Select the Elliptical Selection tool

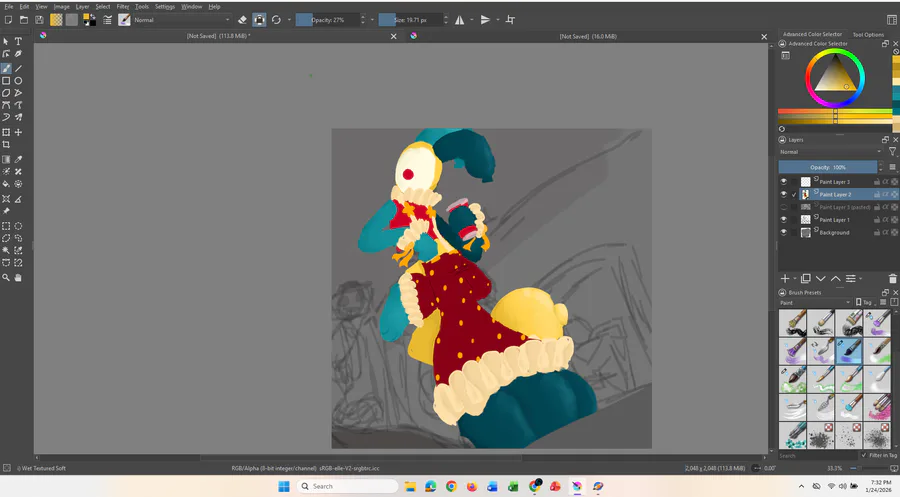tap(18, 226)
